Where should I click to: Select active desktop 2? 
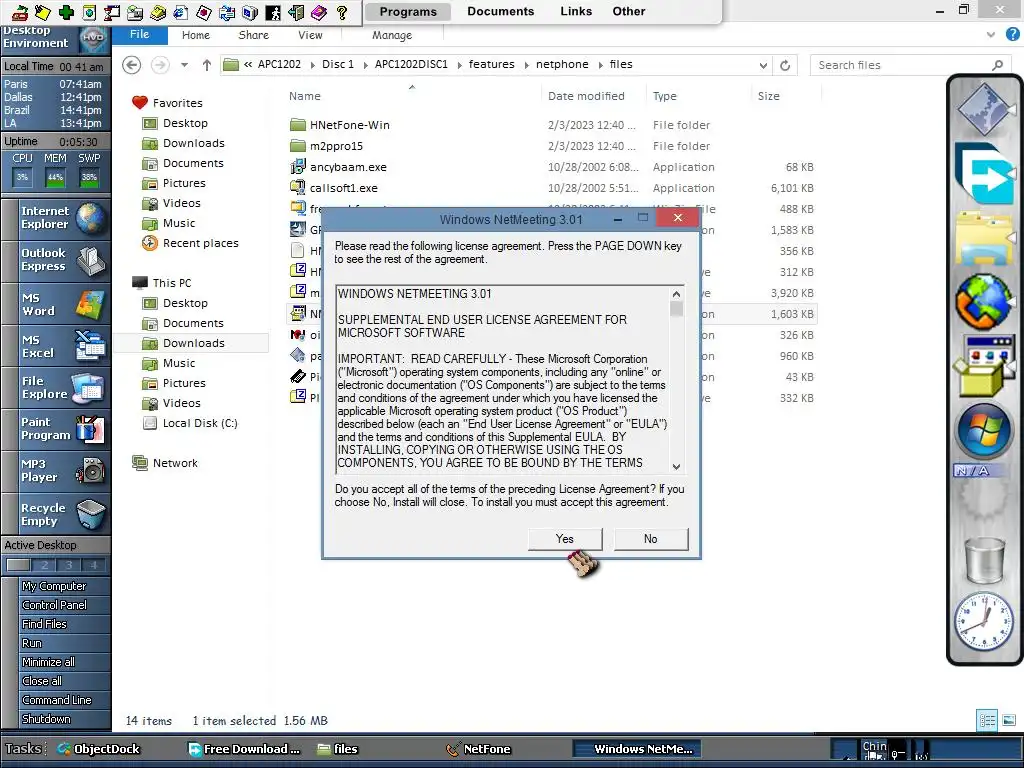(44, 566)
